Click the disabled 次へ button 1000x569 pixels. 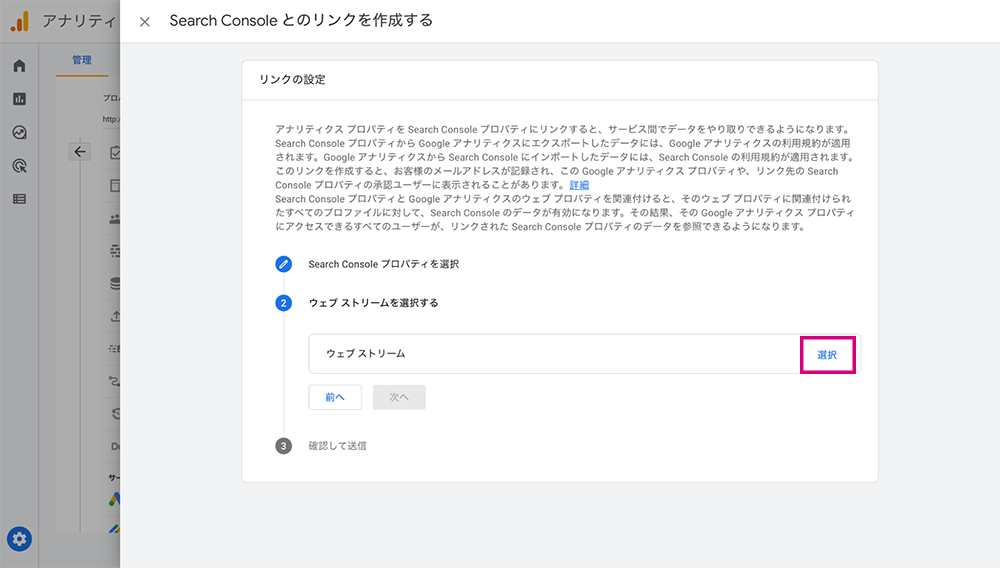pyautogui.click(x=399, y=397)
